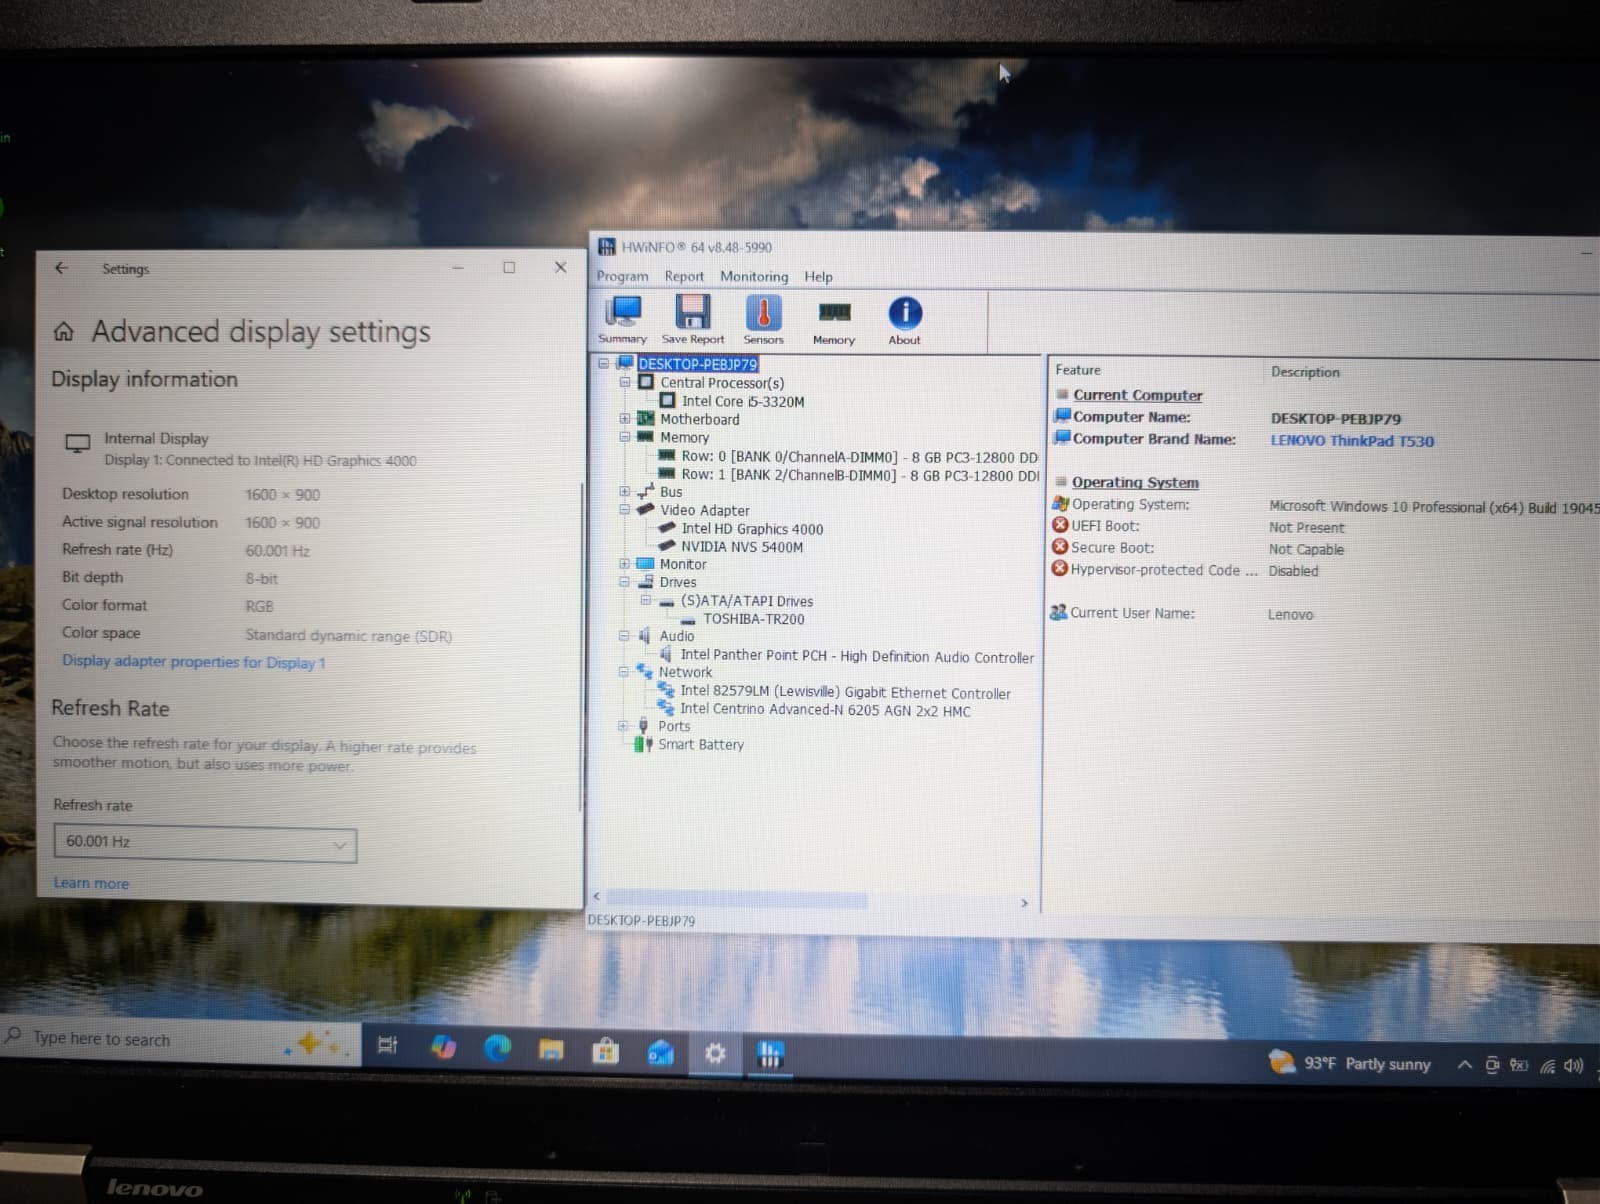Open the Monitoring menu
This screenshot has width=1600, height=1204.
click(x=754, y=276)
